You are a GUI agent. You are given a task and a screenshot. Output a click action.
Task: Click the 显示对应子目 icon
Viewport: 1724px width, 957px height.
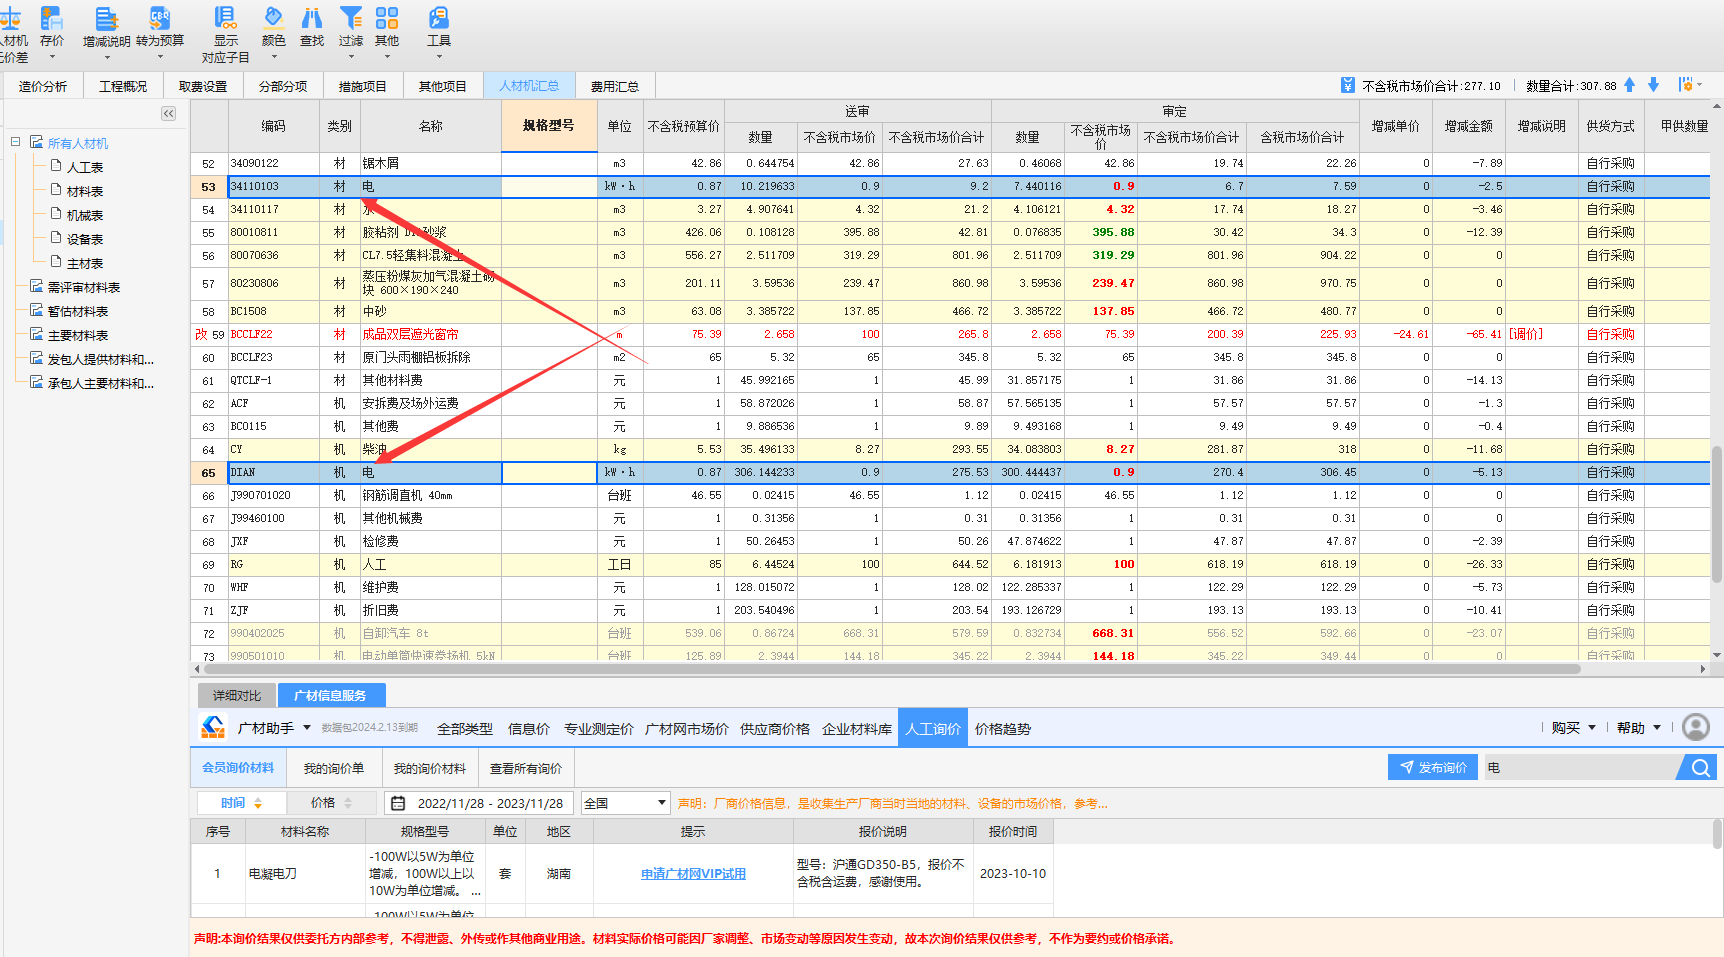click(226, 18)
